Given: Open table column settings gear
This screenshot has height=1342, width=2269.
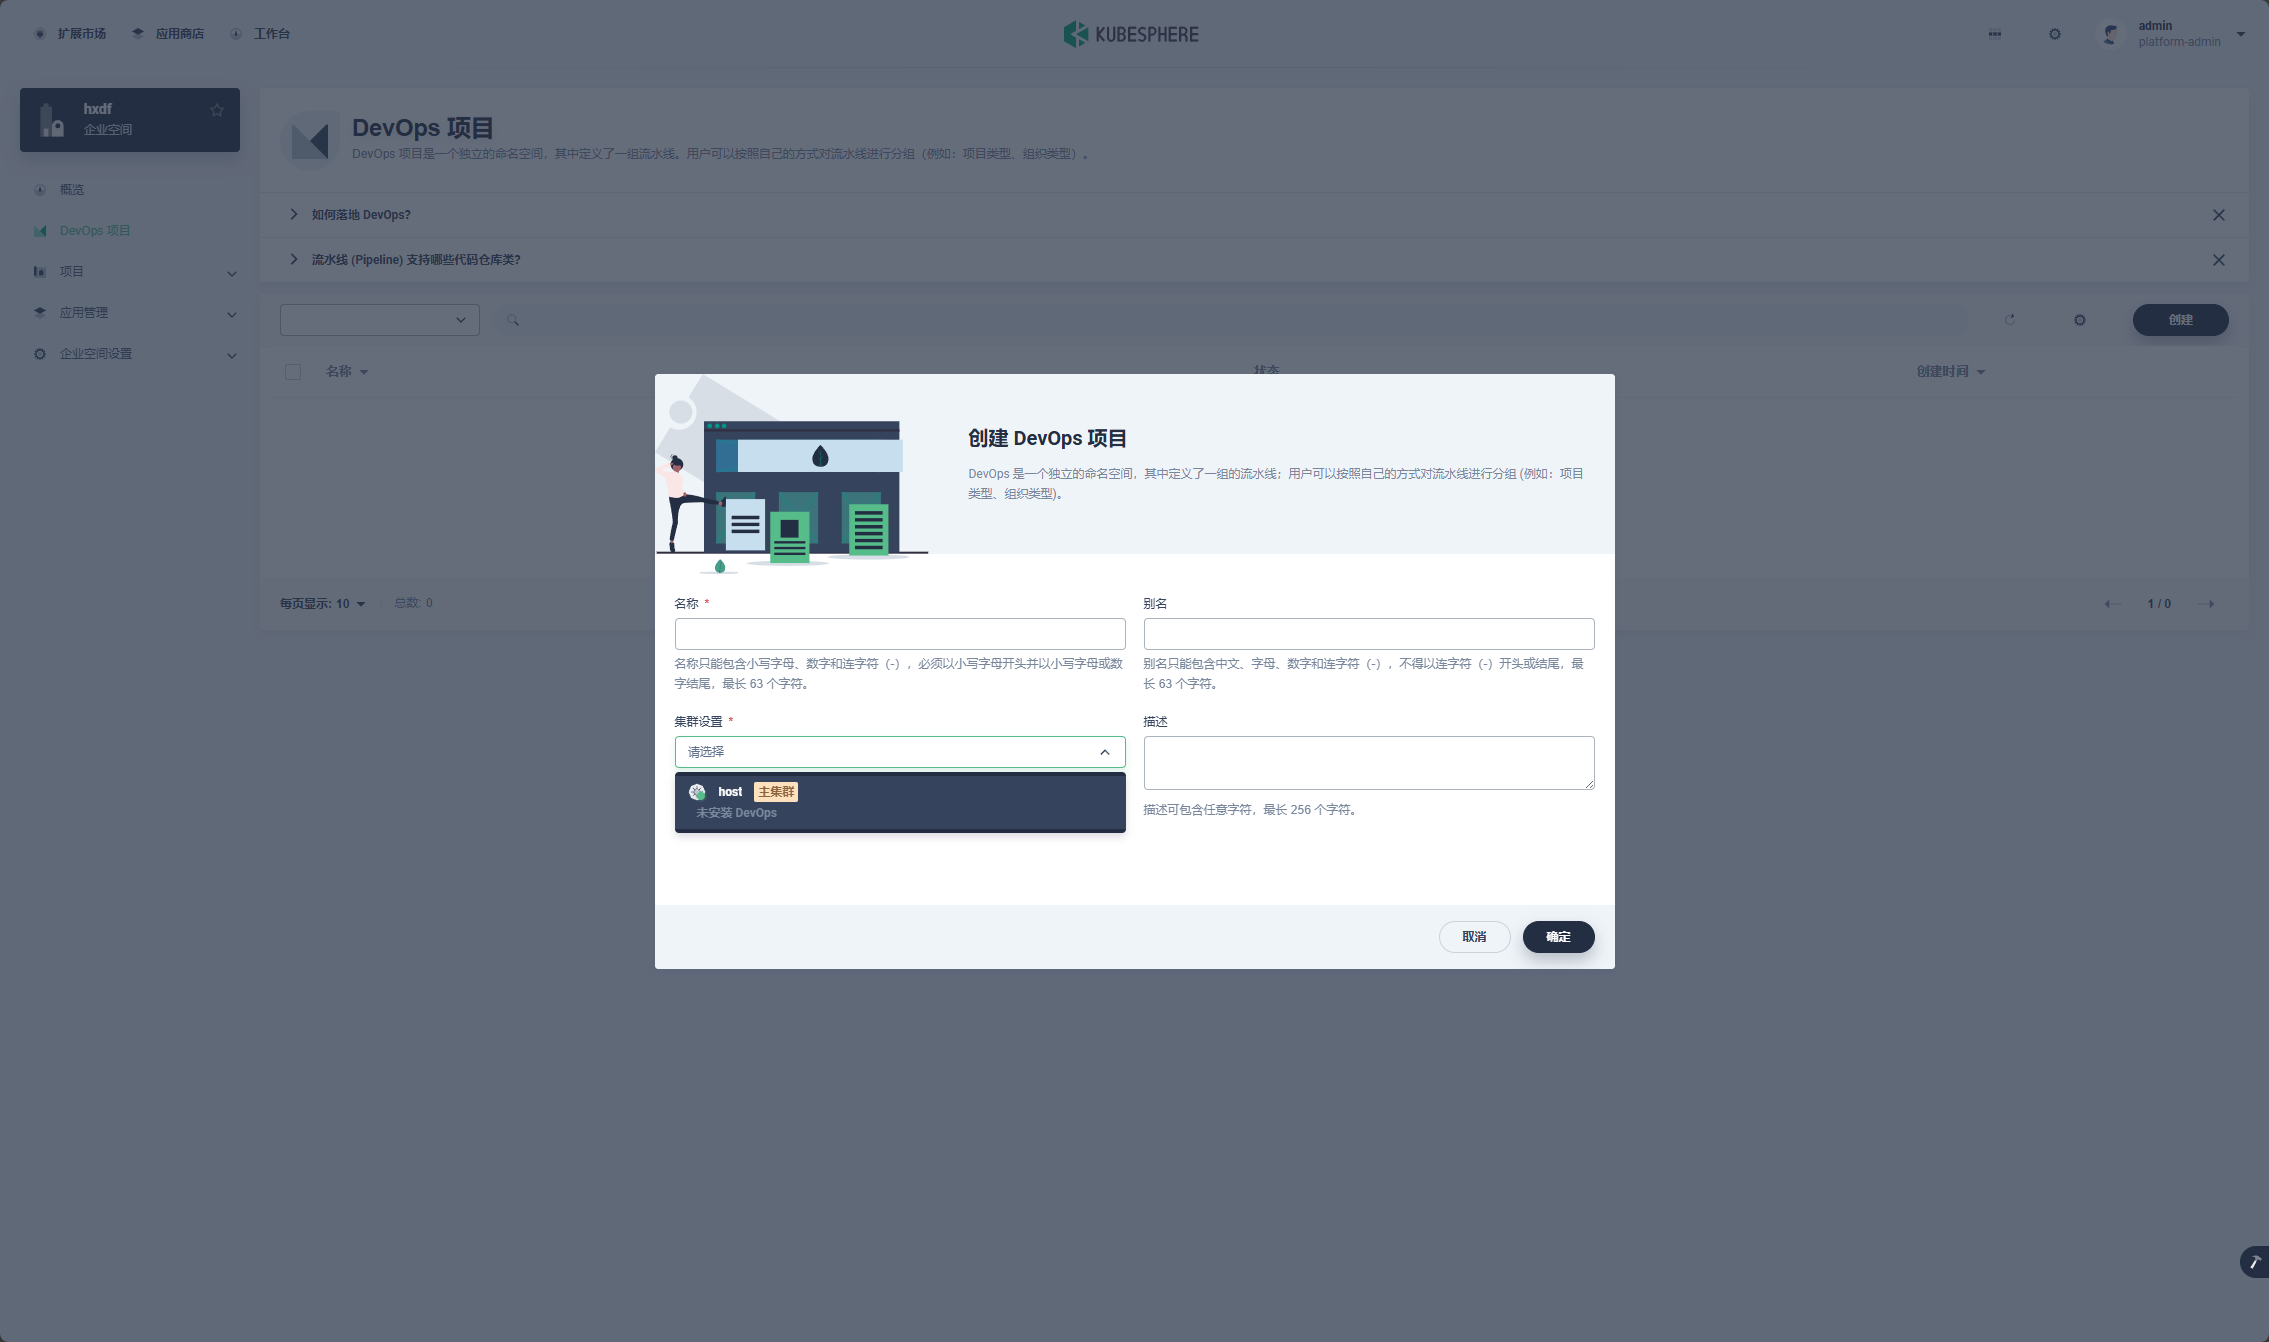Looking at the screenshot, I should click(2080, 320).
